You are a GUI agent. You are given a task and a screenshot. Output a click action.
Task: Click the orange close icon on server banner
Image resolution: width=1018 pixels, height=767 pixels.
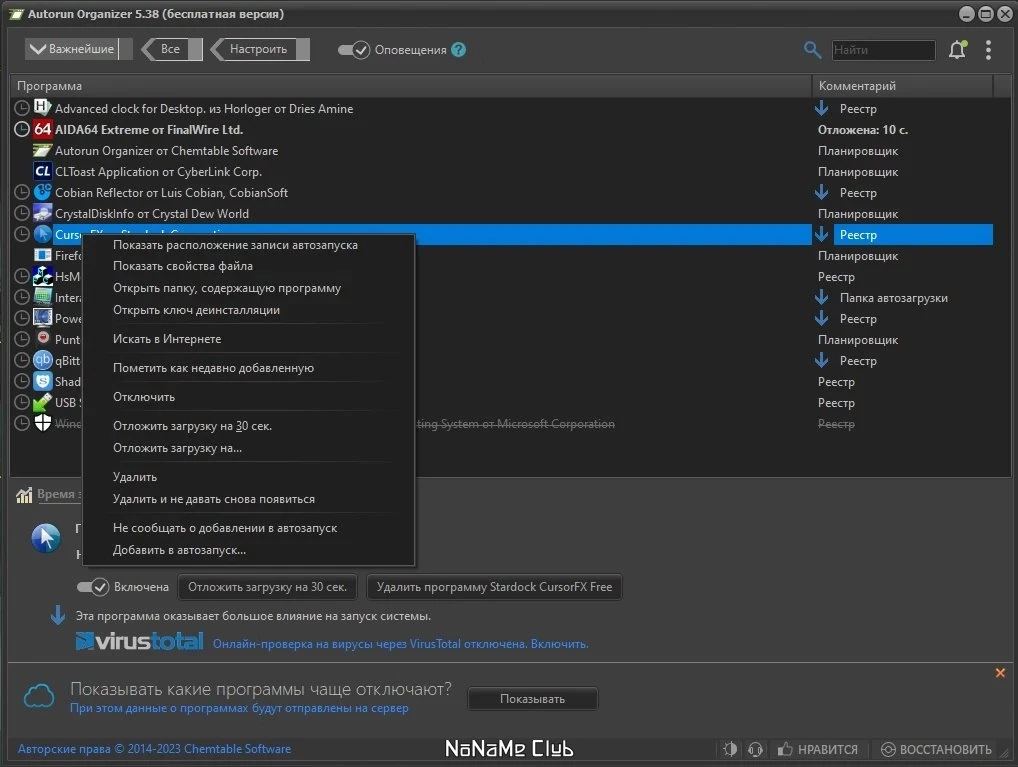point(1000,673)
